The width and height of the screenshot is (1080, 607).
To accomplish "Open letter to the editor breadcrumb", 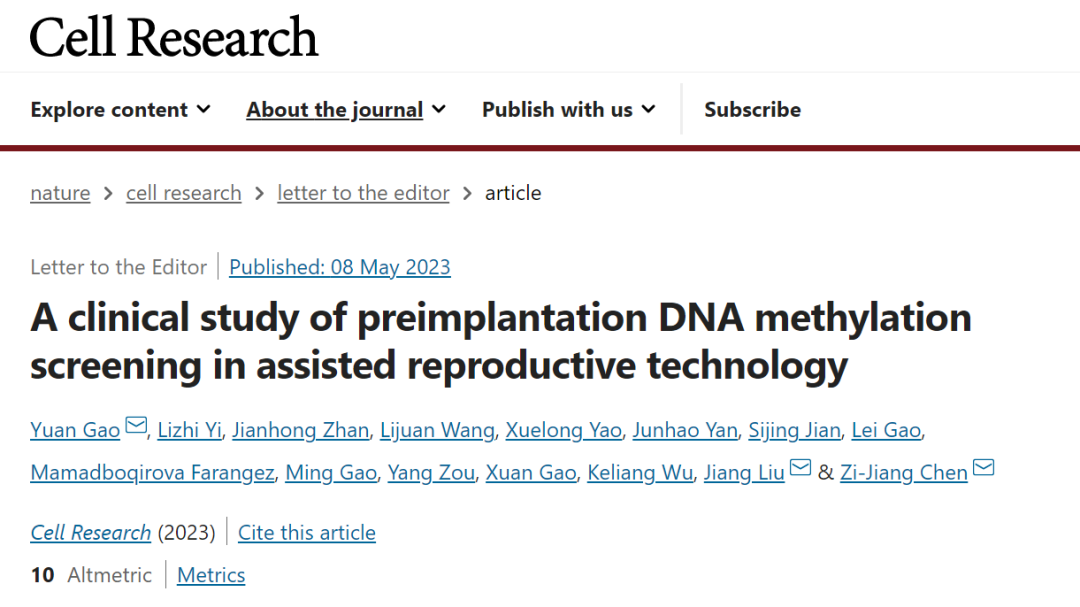I will click(363, 193).
